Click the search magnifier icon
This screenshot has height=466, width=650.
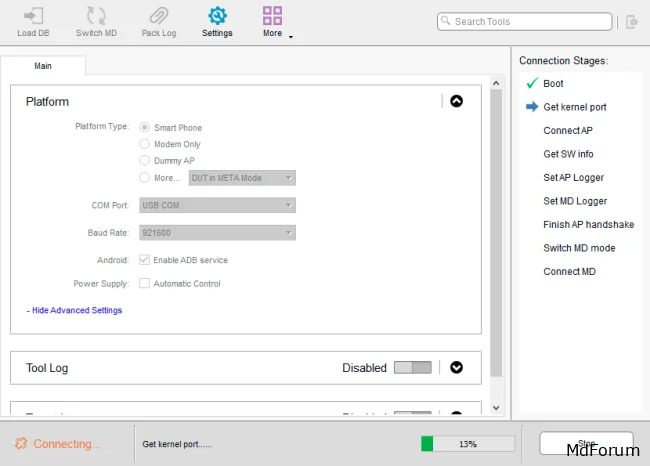click(x=446, y=21)
